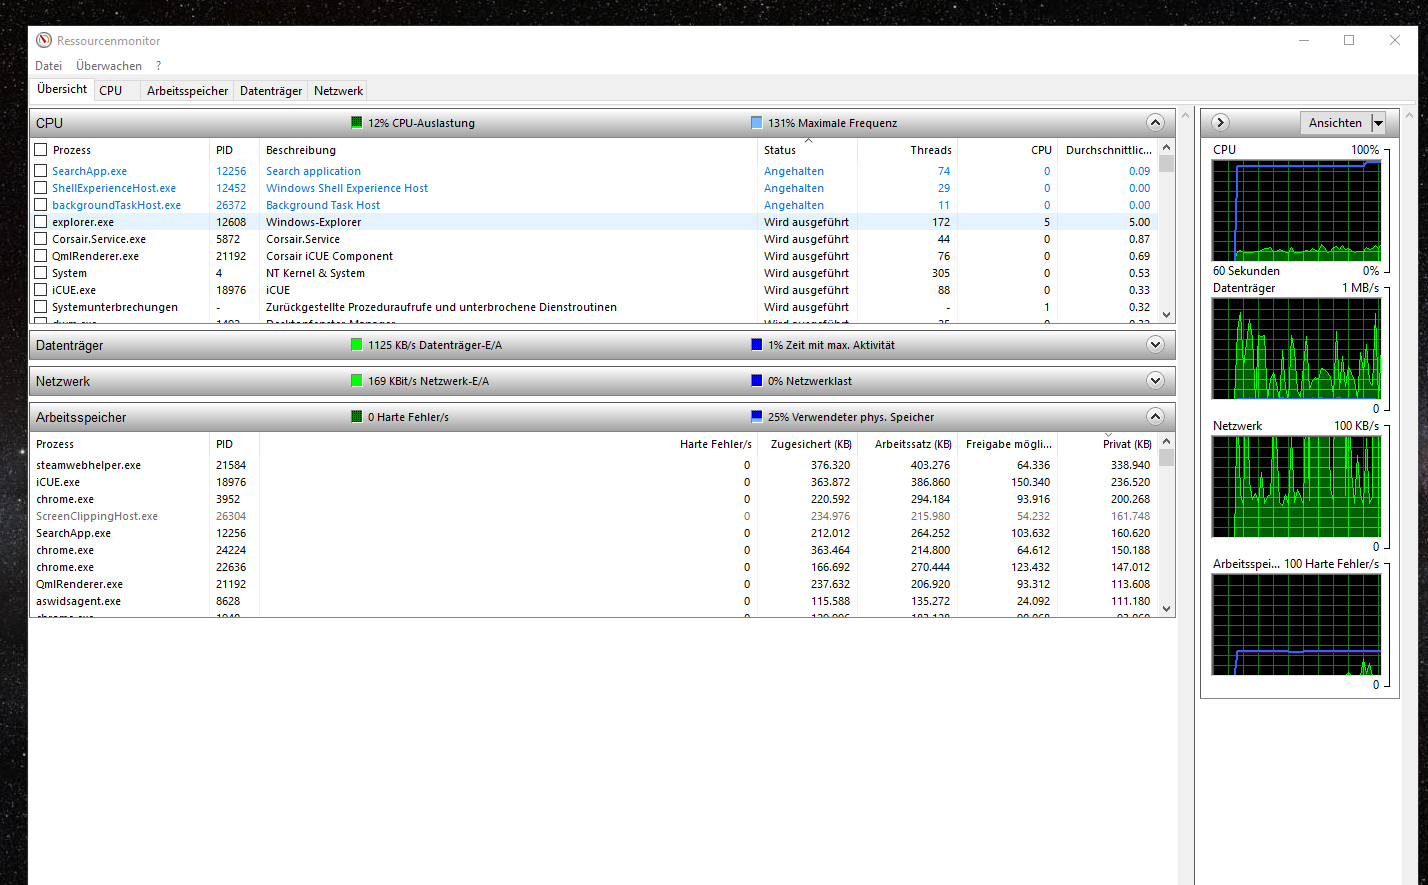
Task: Select aswidsagent.exe memory row
Action: click(x=594, y=601)
